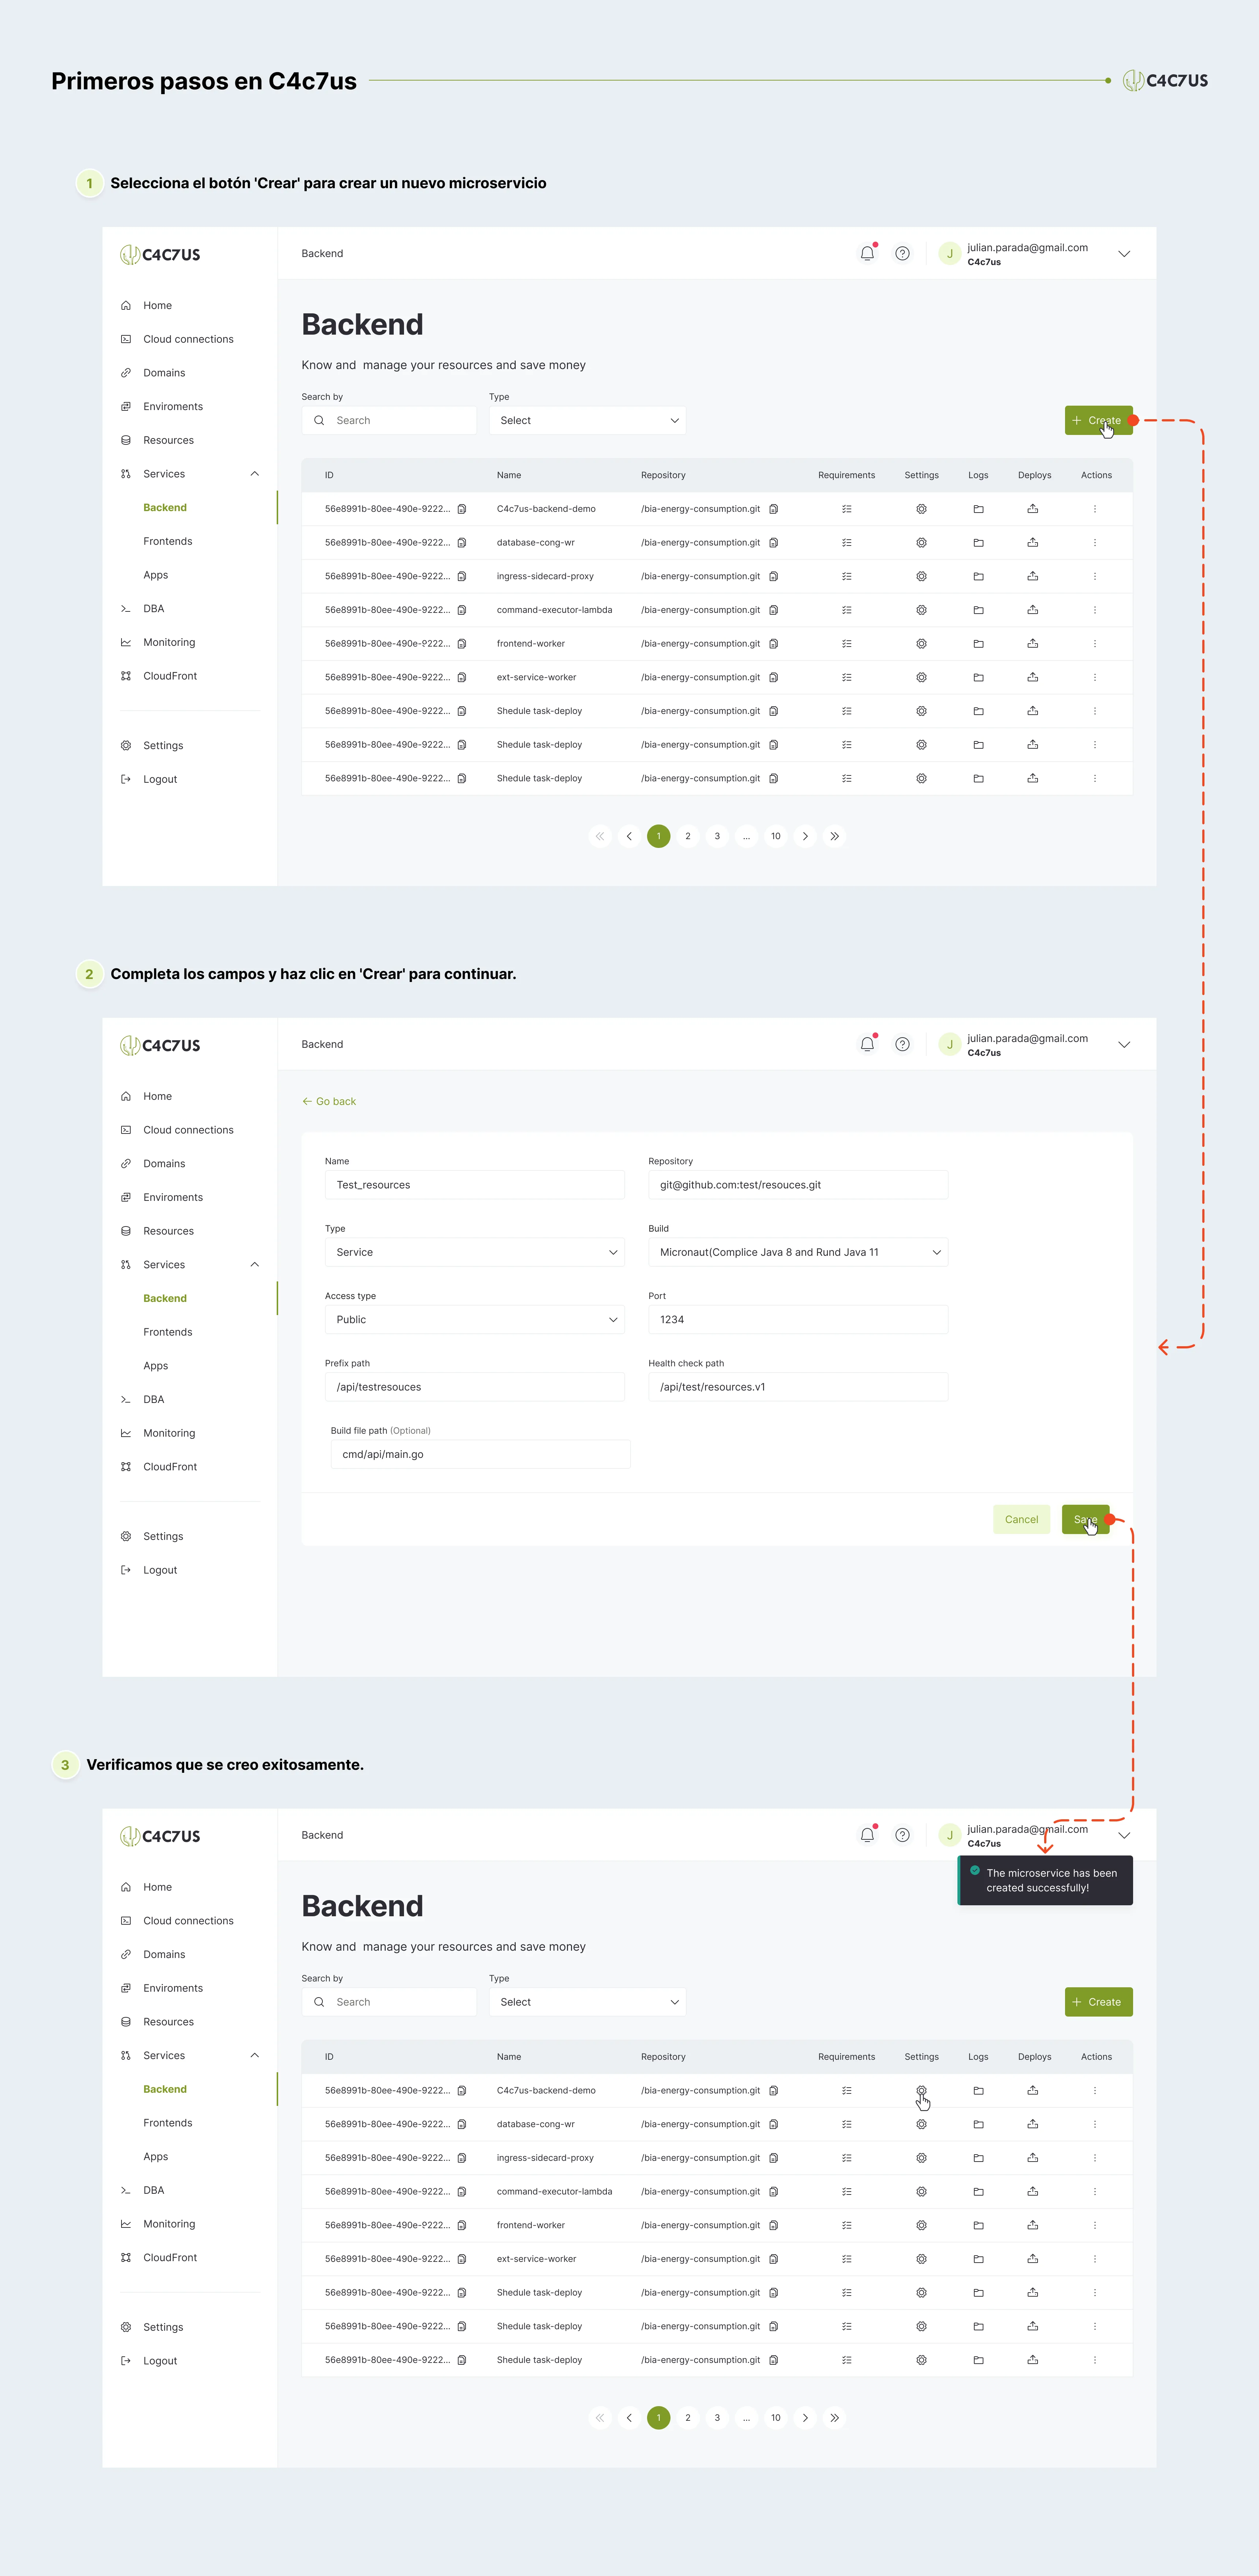View requirements for database-cong-wr in step 3
Viewport: 1259px width, 2576px height.
pyautogui.click(x=846, y=2124)
